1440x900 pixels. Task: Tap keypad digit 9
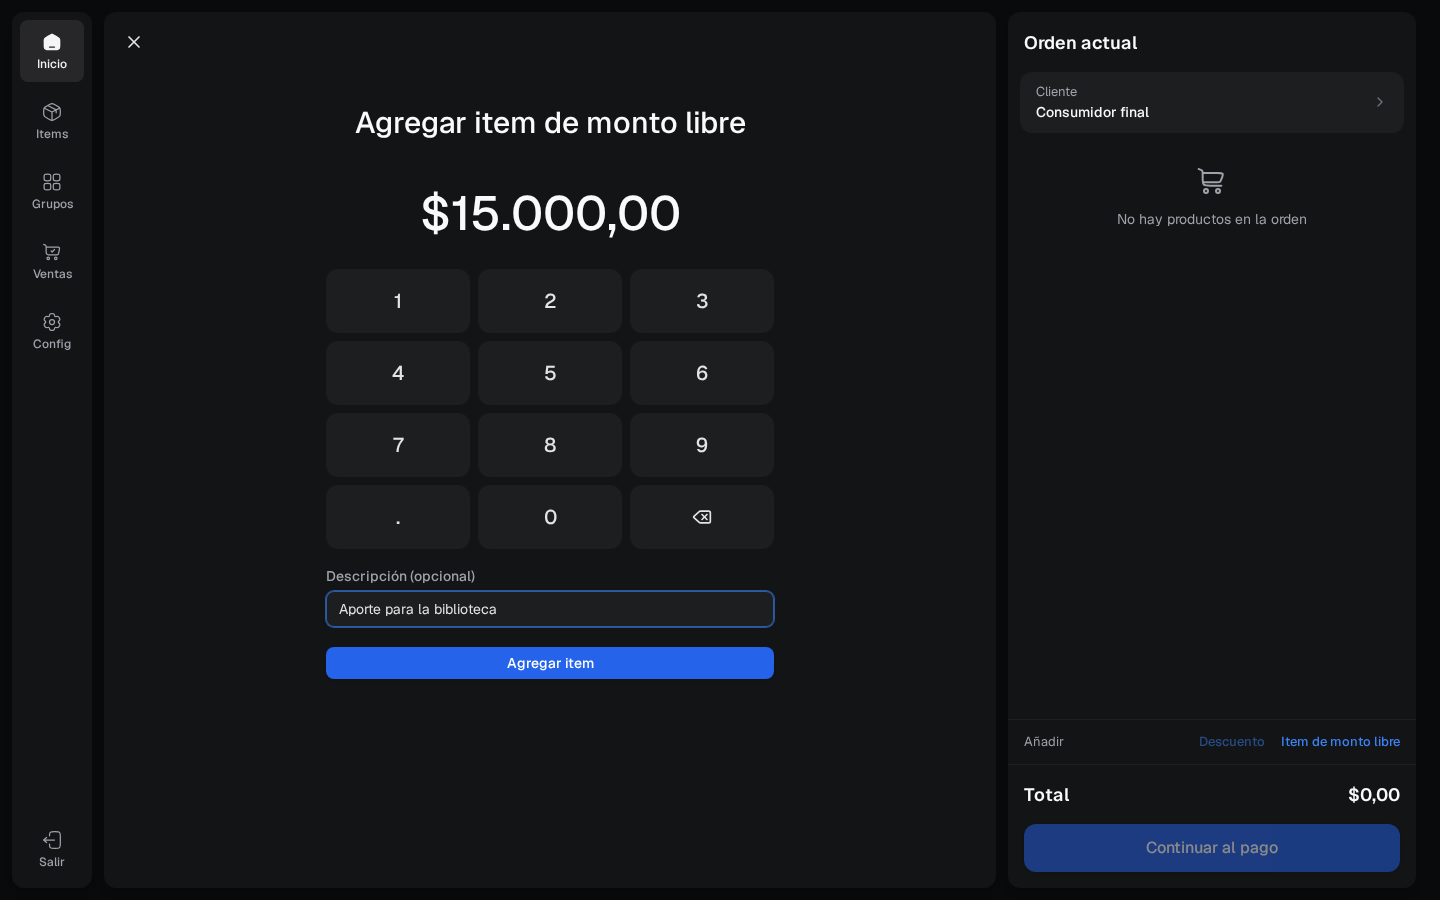(702, 445)
